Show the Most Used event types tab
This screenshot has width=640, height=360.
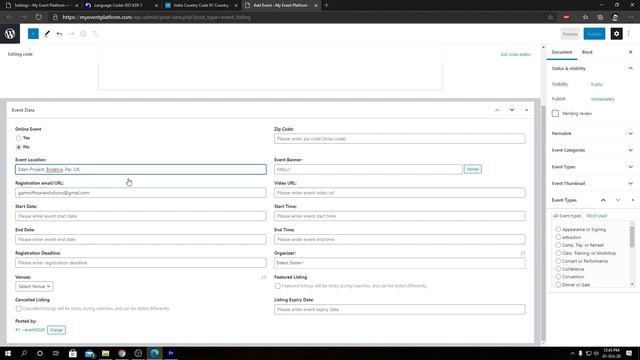596,216
